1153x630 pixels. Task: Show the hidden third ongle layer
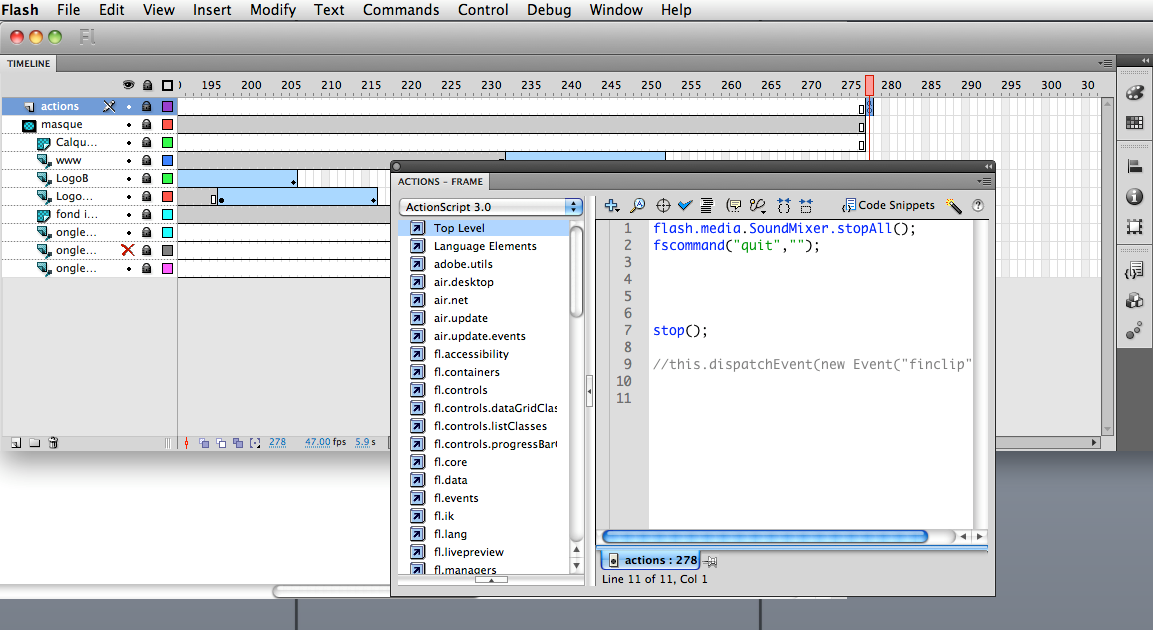pyautogui.click(x=128, y=250)
